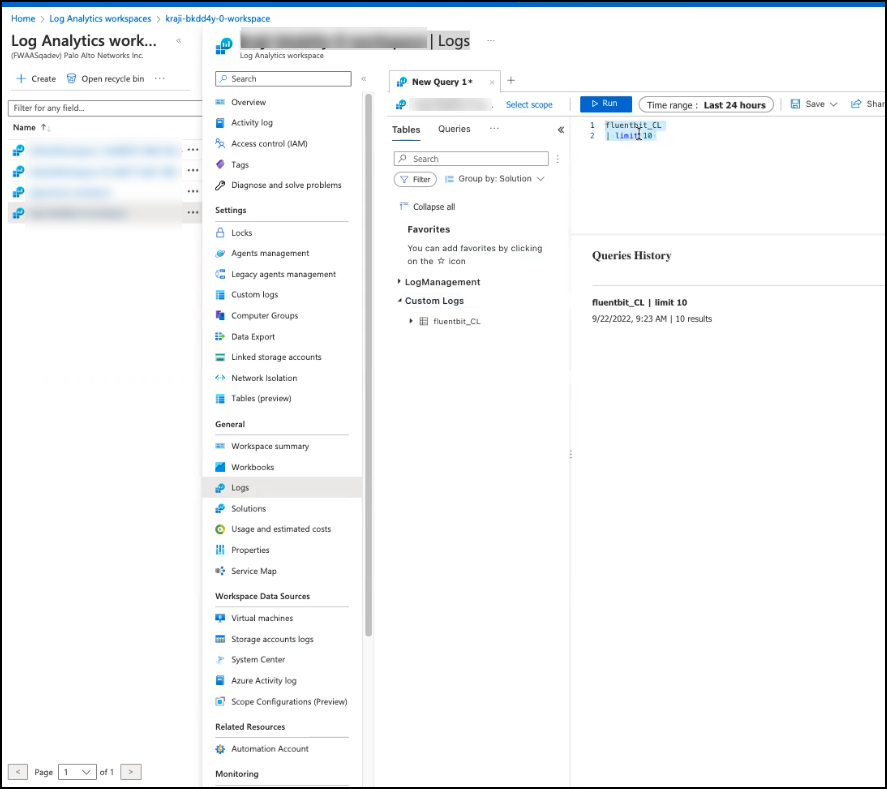Screen dimensions: 887x789
Task: Expand the LogManagement table group
Action: point(399,282)
